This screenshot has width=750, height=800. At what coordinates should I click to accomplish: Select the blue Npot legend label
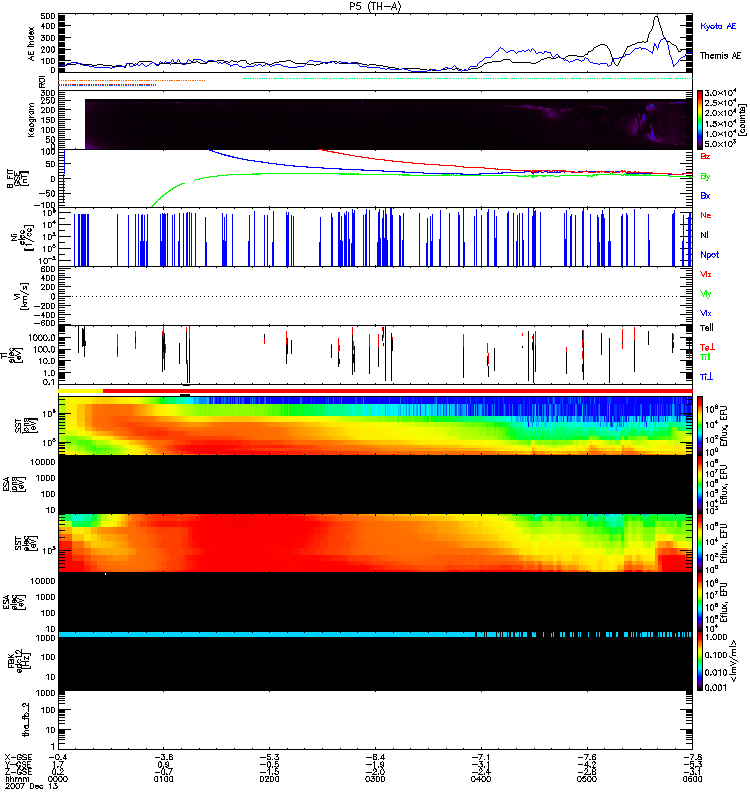point(710,255)
